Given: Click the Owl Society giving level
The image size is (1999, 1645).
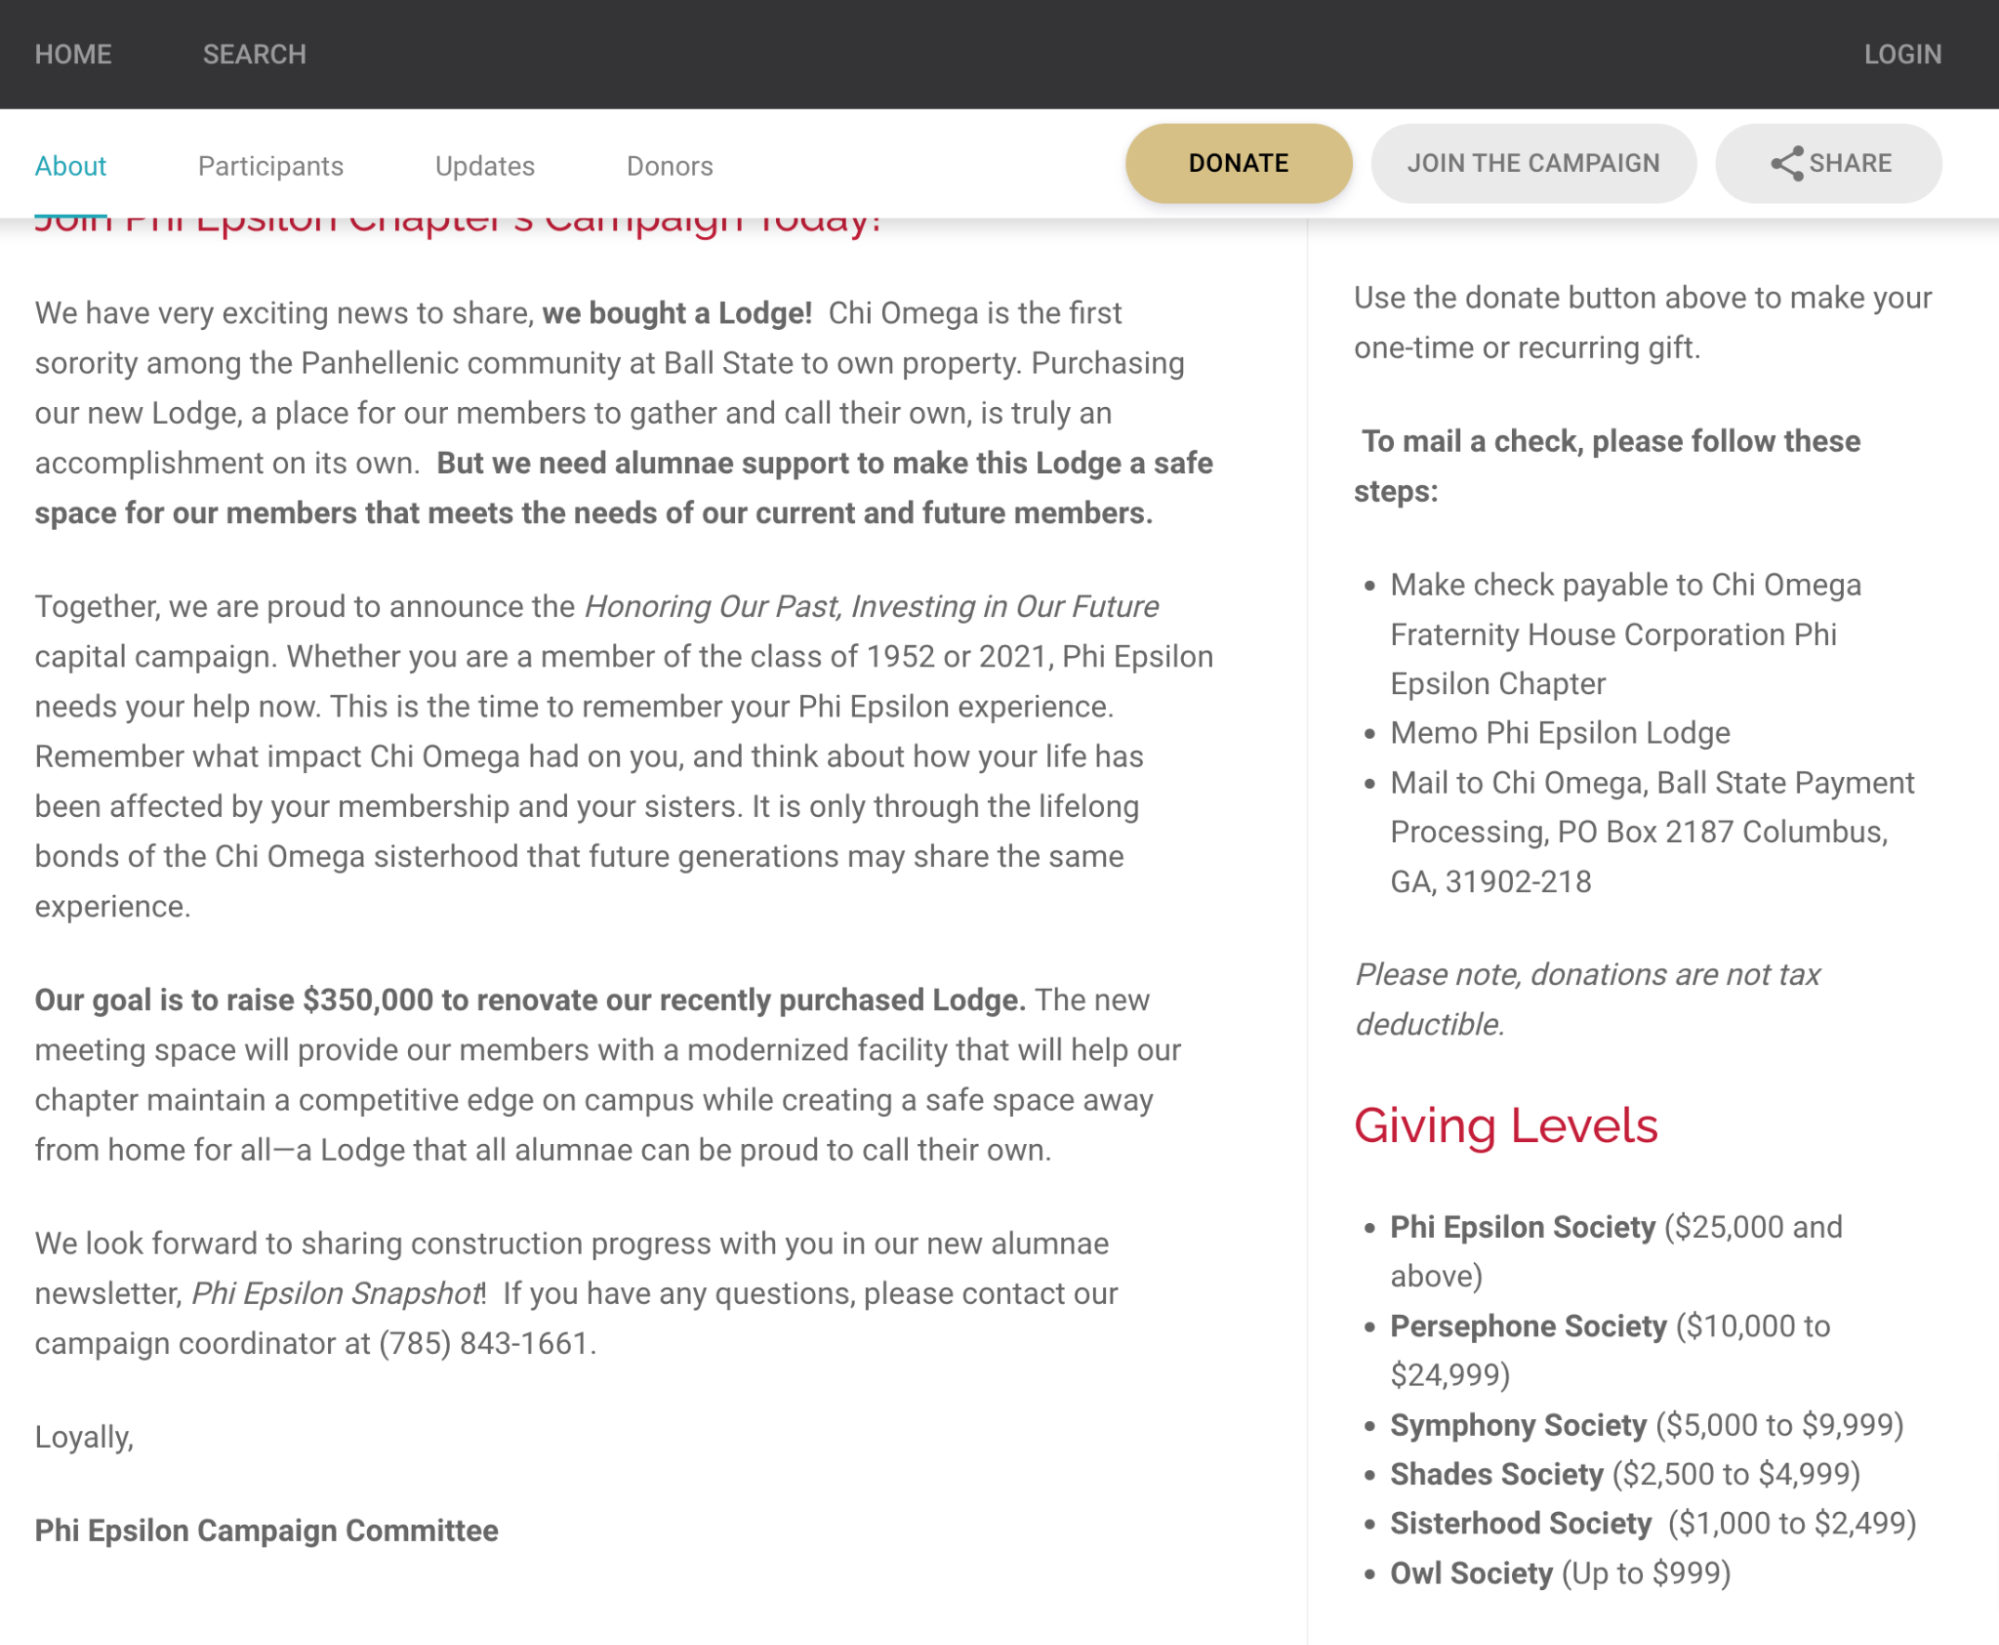Looking at the screenshot, I should (x=1560, y=1573).
